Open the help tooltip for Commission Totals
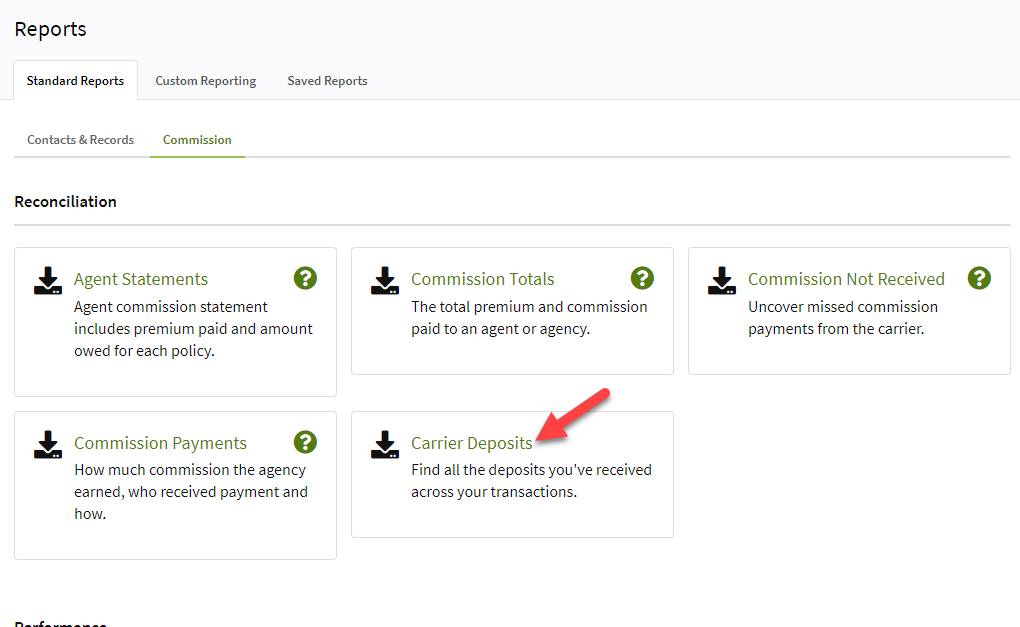Screen dimensions: 1020x627 (642, 278)
